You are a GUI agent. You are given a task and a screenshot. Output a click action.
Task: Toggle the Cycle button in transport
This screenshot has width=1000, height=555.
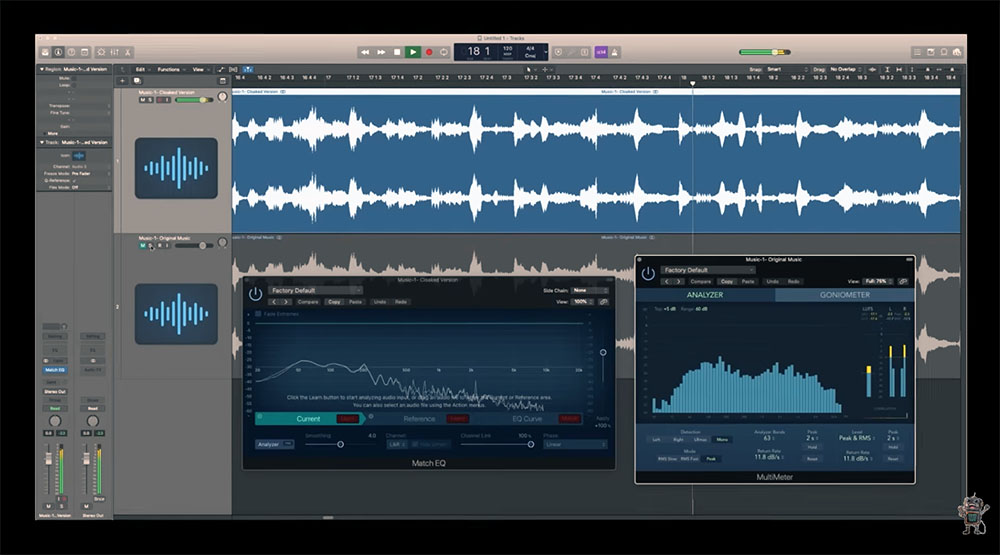point(444,52)
